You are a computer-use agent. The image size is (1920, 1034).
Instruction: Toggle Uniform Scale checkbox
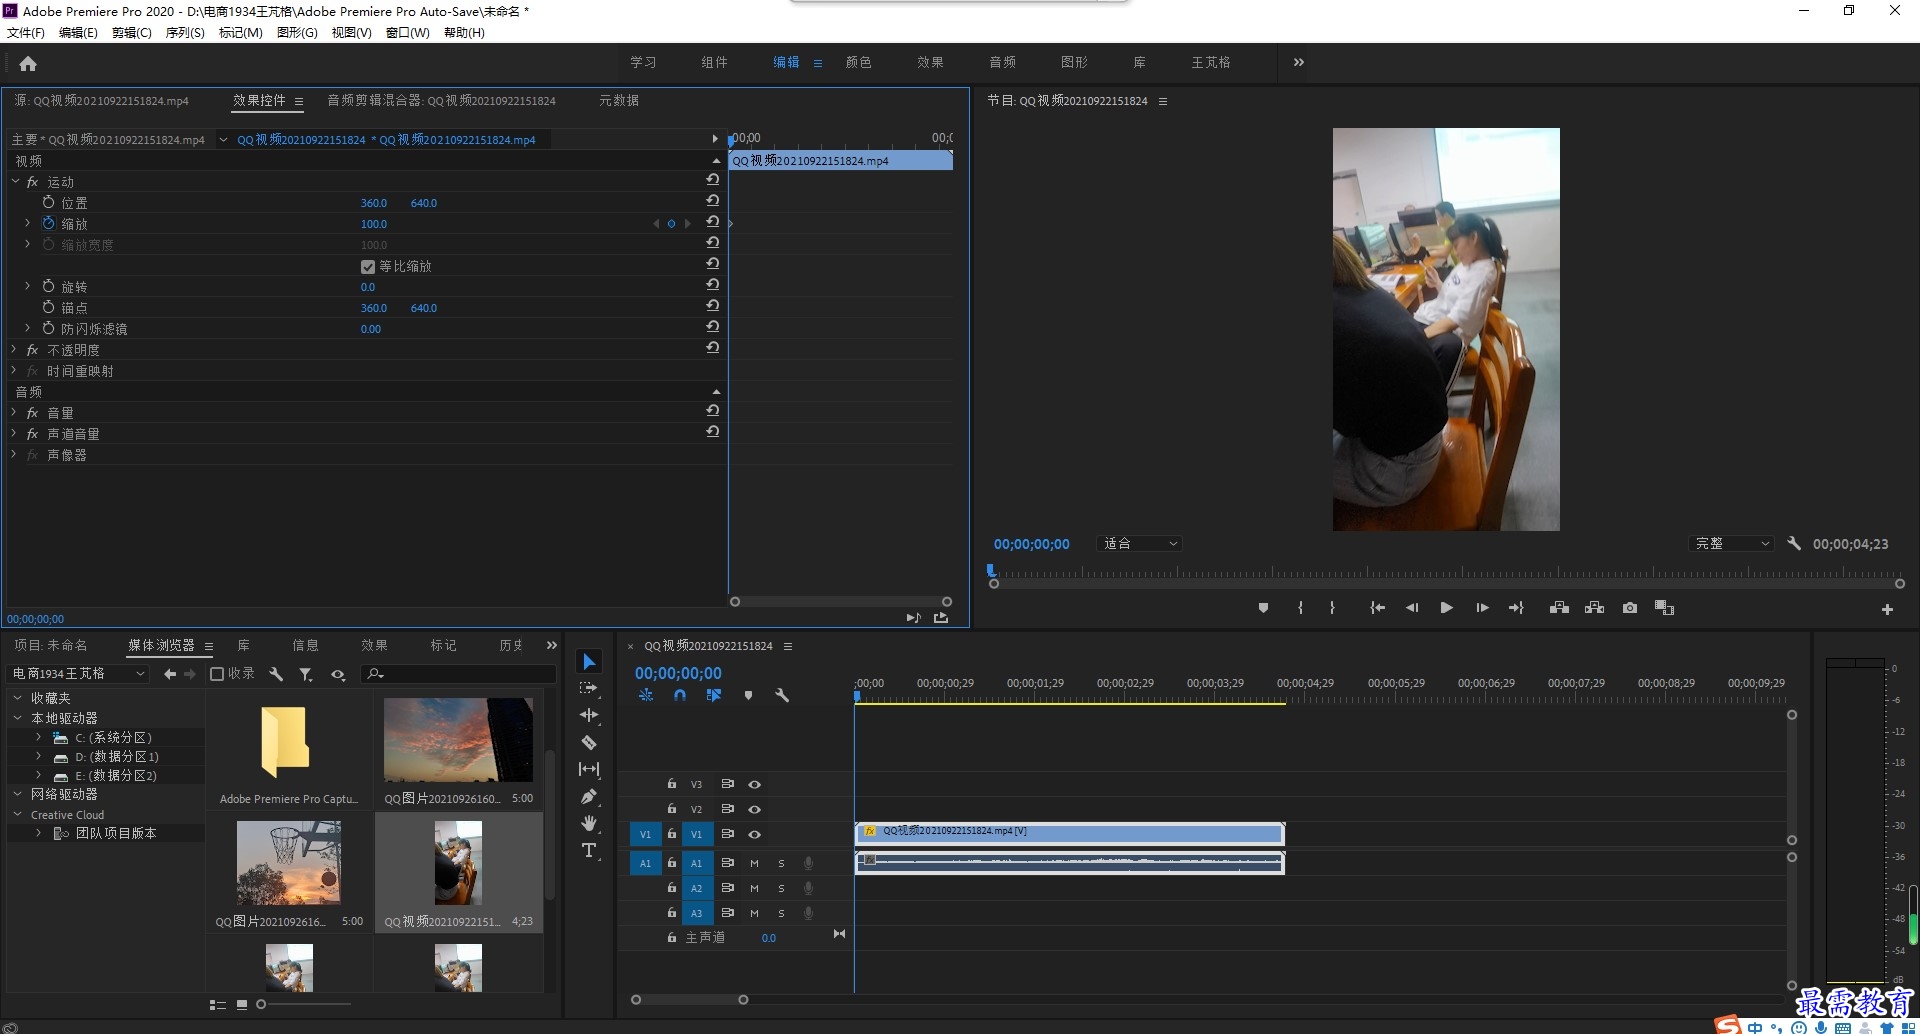[368, 266]
